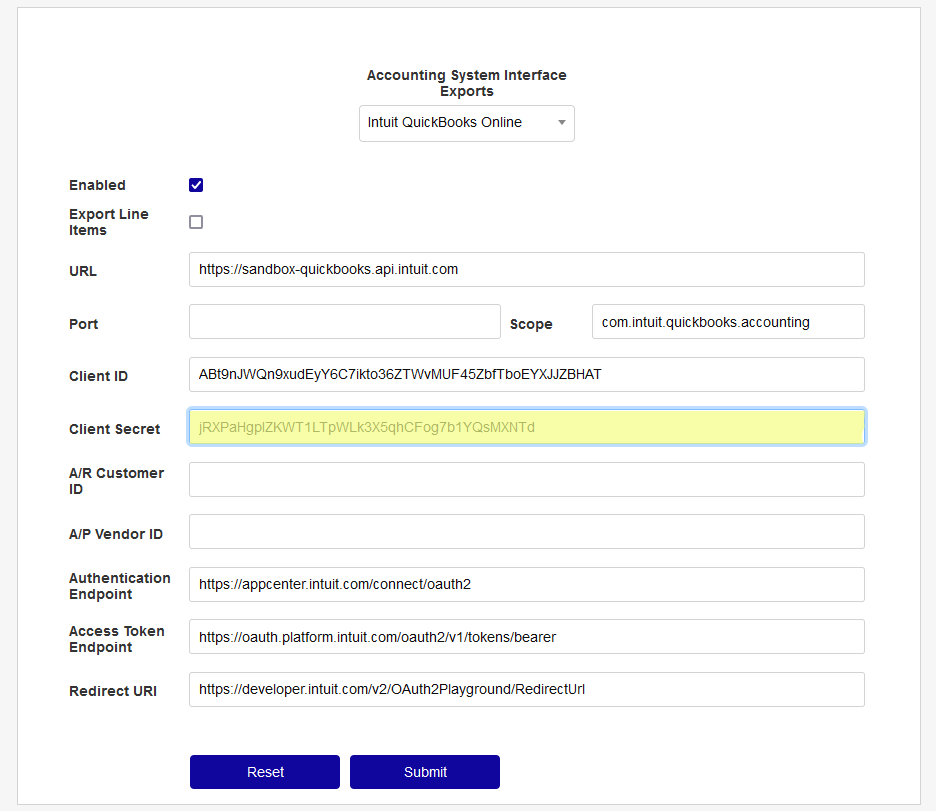Click the Authentication Endpoint field

click(x=526, y=584)
